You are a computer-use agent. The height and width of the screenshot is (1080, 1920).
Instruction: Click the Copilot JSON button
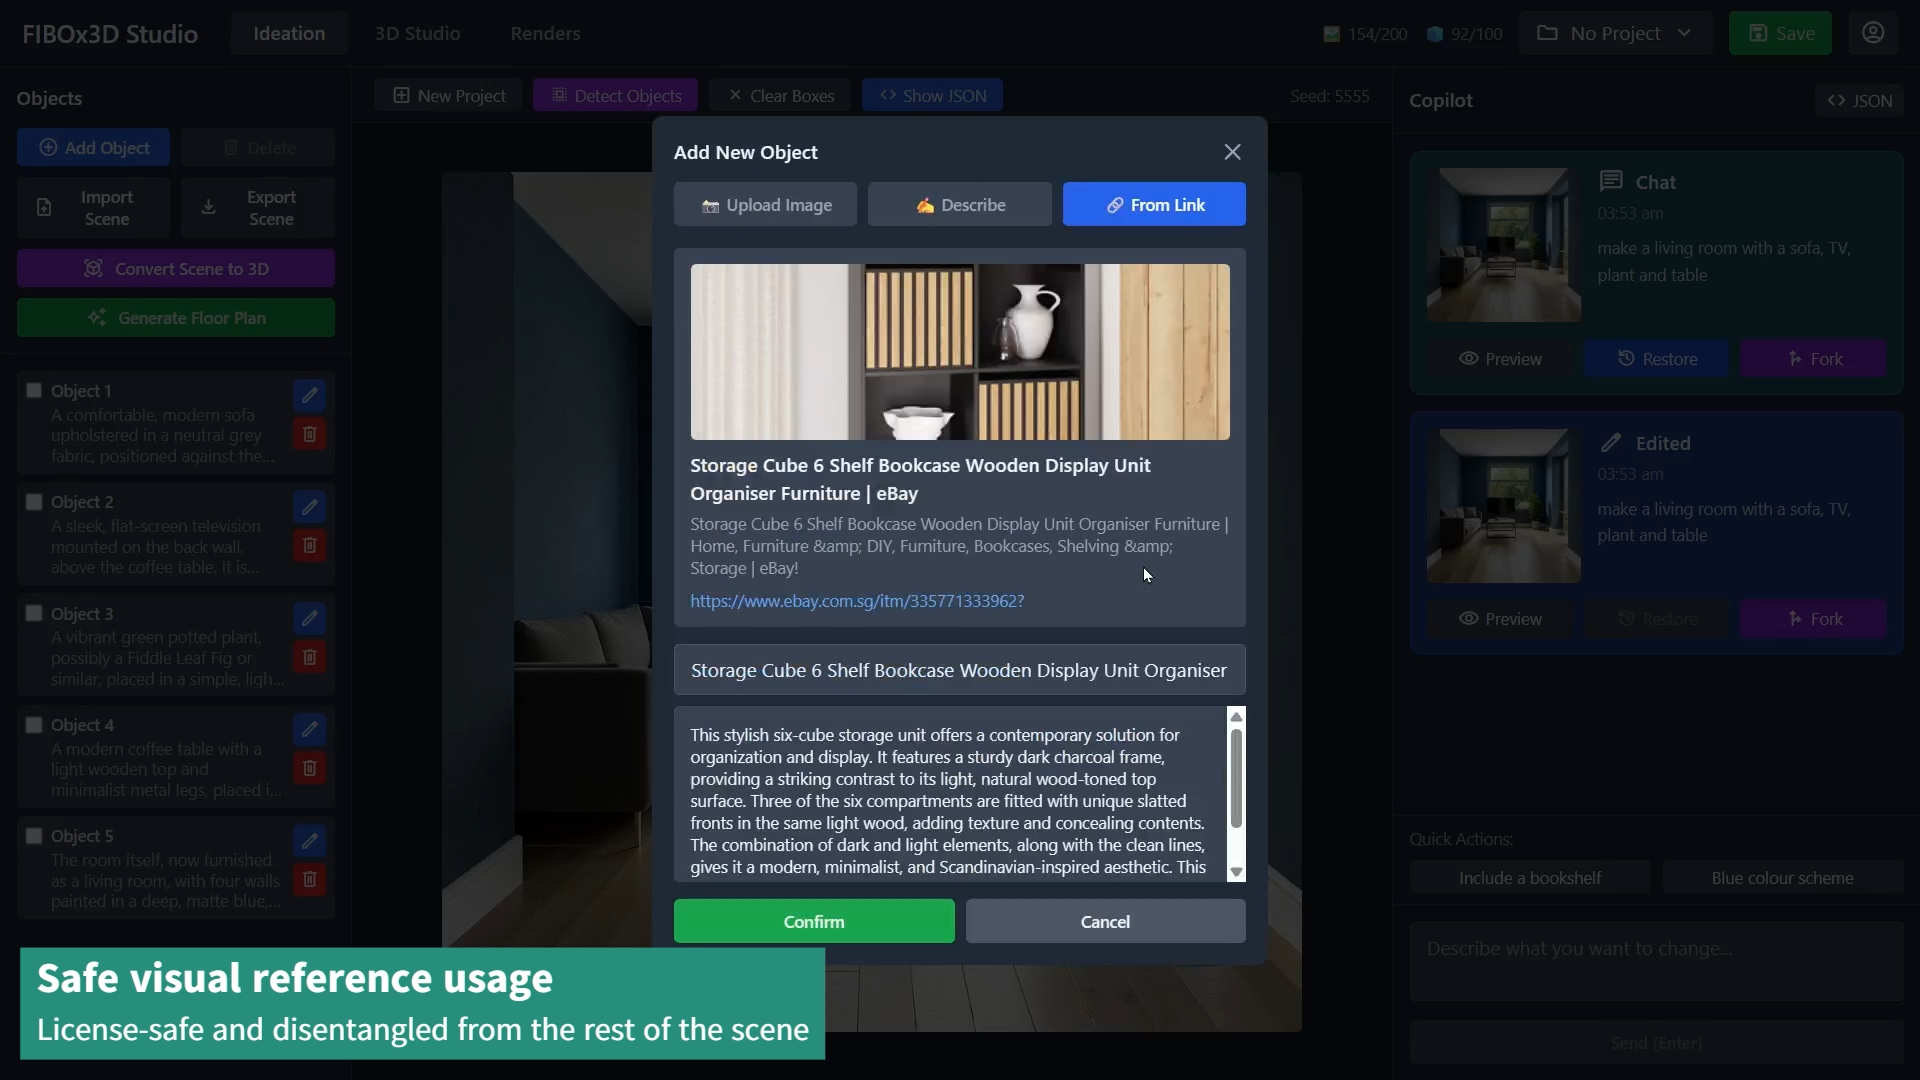(x=1860, y=100)
